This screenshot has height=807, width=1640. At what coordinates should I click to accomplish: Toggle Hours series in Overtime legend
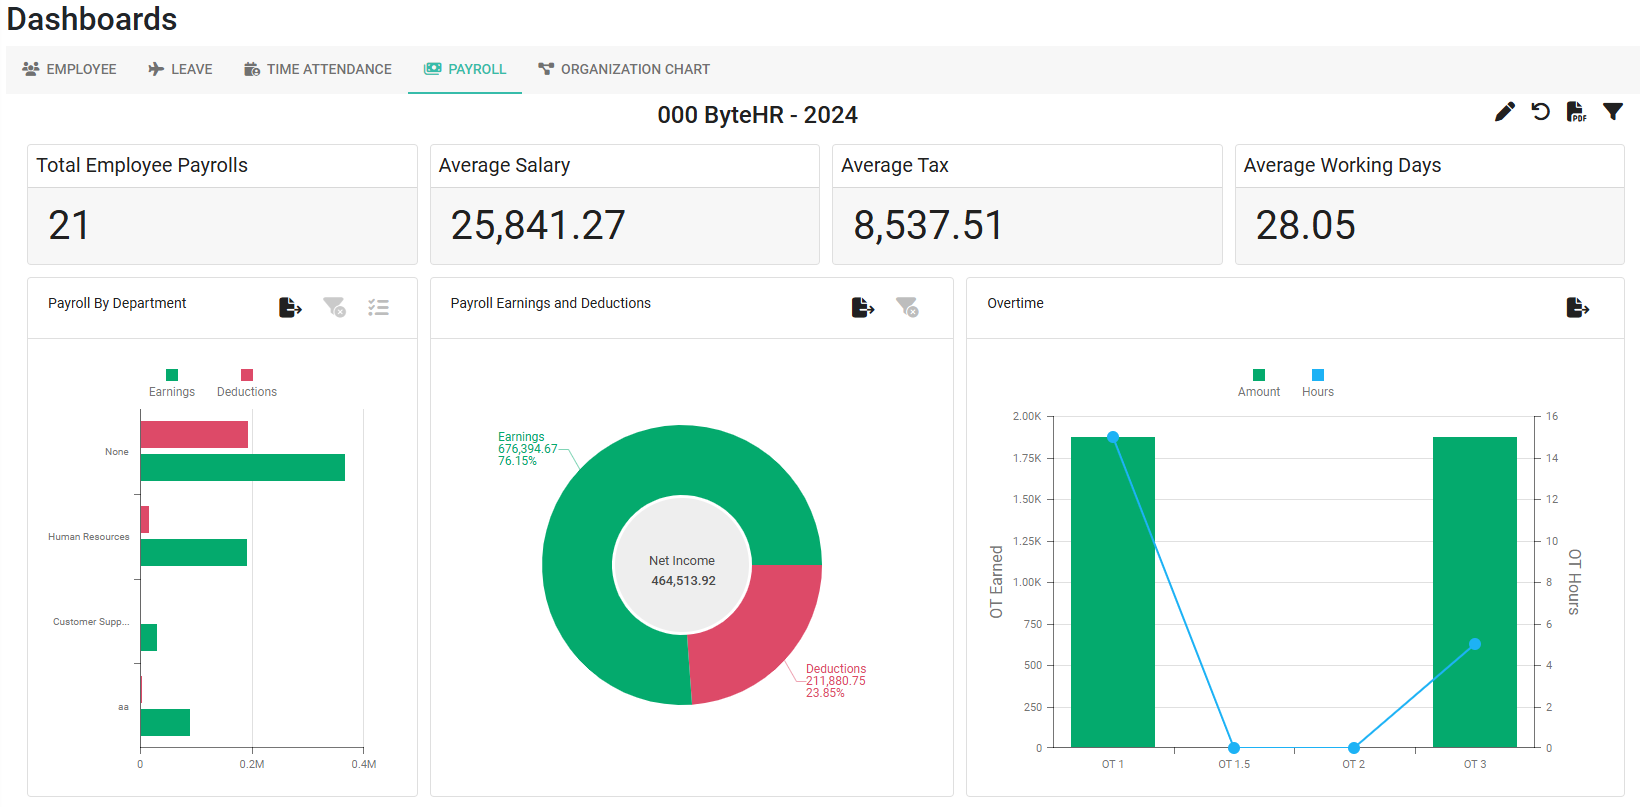pos(1317,383)
